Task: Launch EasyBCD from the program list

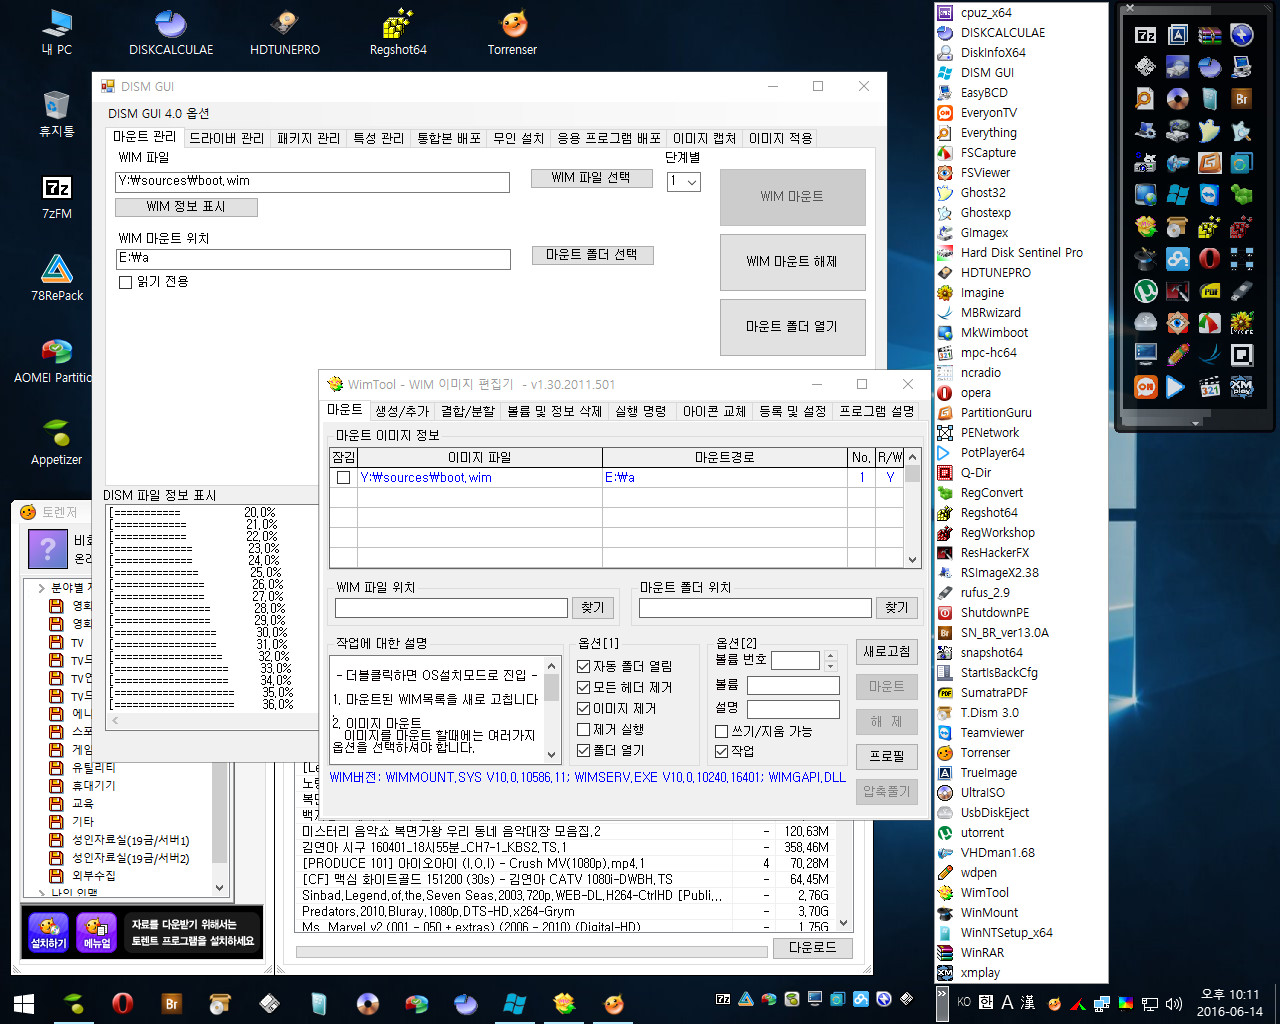Action: 984,93
